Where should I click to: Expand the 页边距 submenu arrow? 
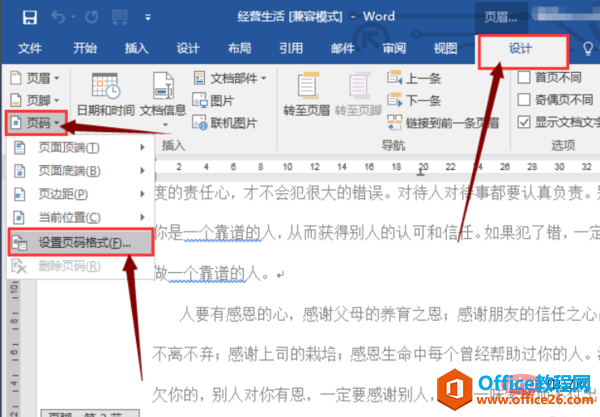click(x=142, y=194)
